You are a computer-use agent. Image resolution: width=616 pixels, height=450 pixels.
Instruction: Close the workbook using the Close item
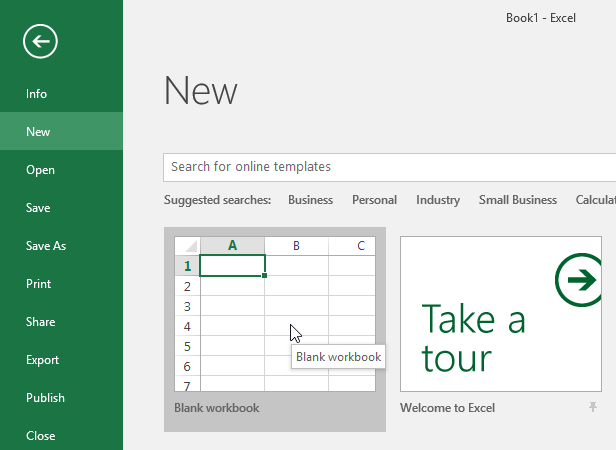[40, 436]
